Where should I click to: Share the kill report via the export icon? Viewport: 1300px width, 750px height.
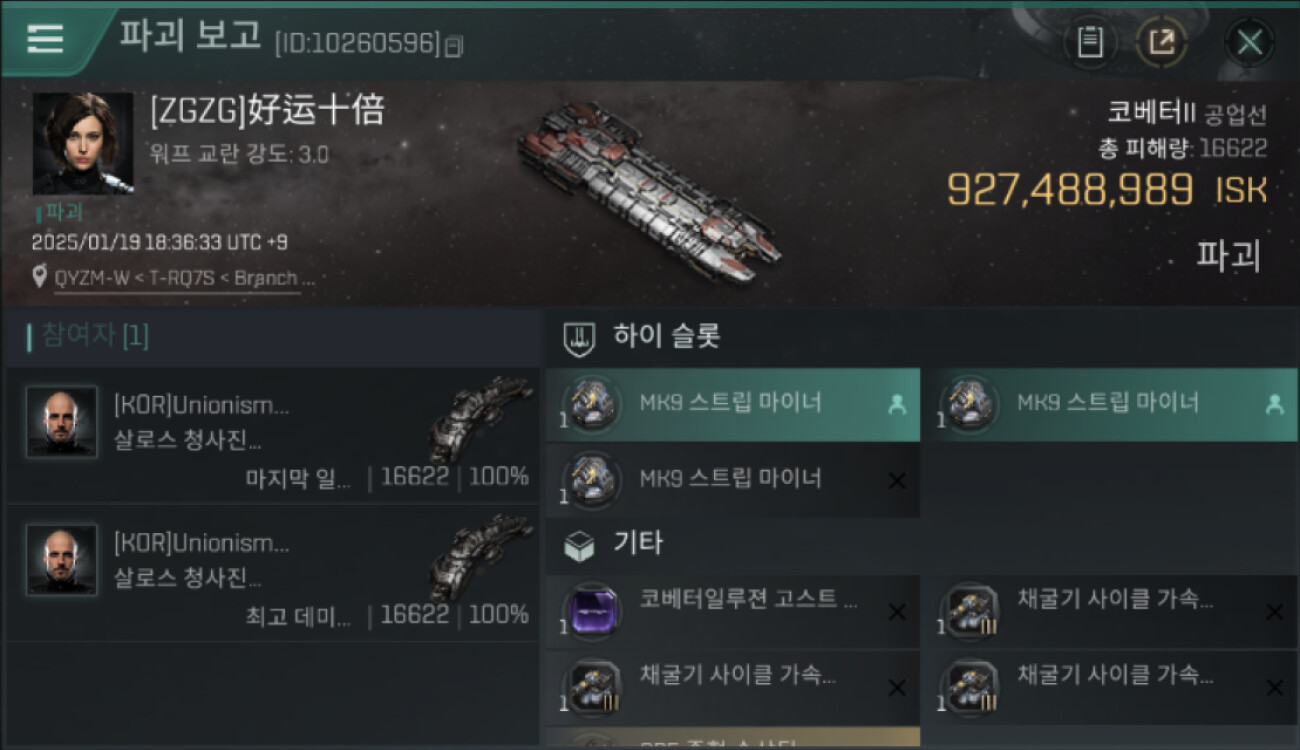1161,42
